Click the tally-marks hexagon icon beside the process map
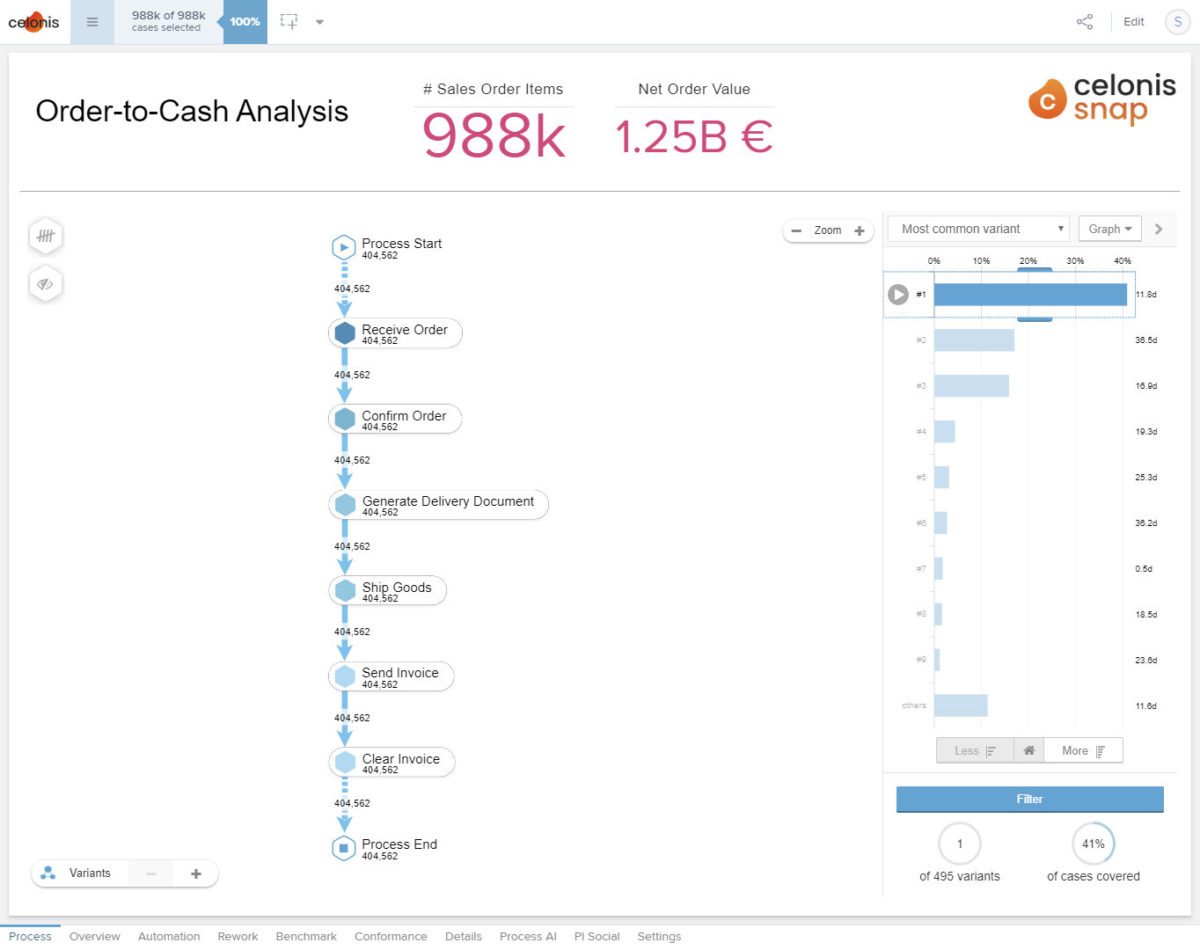Image resolution: width=1200 pixels, height=950 pixels. pyautogui.click(x=45, y=236)
